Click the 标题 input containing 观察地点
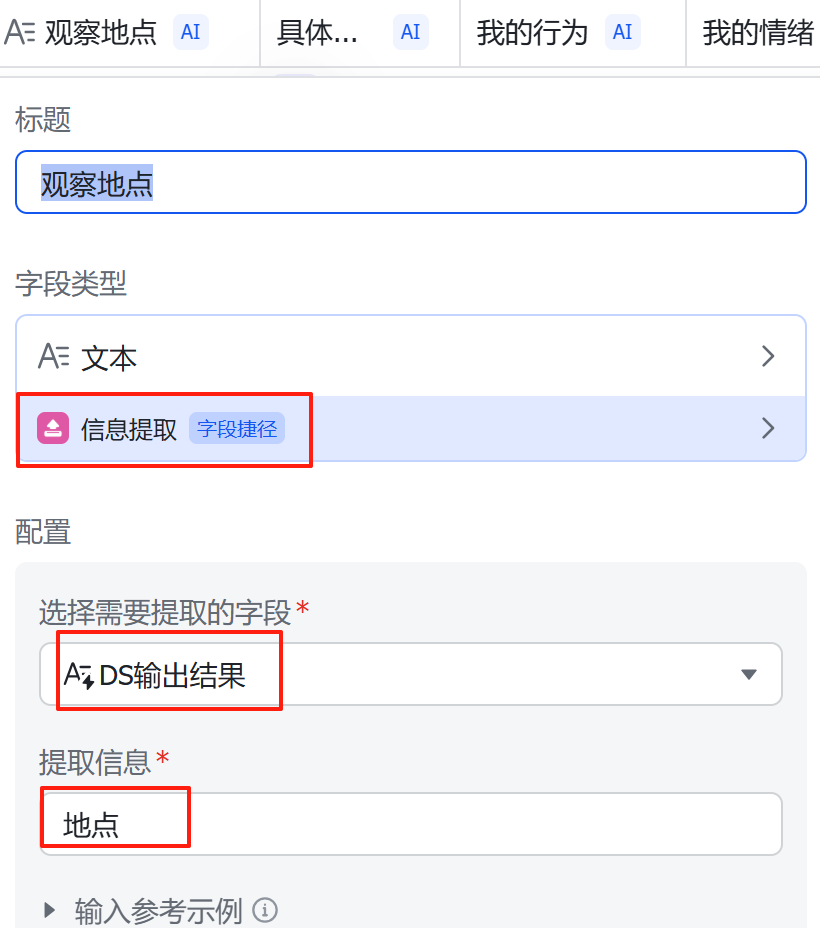The width and height of the screenshot is (820, 928). pos(410,182)
